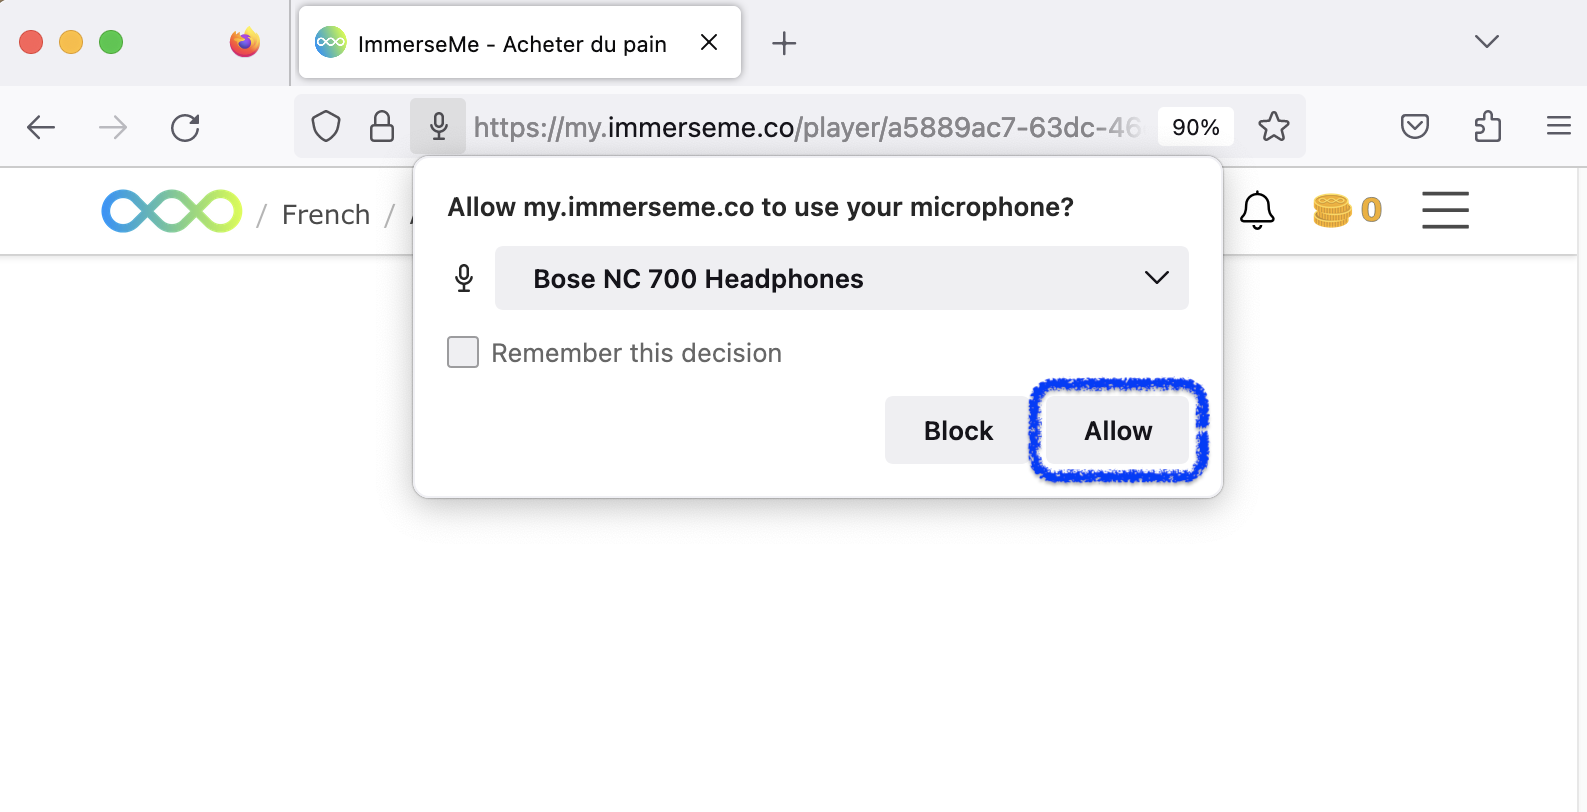
Task: Click the address bar URL field
Action: [800, 126]
